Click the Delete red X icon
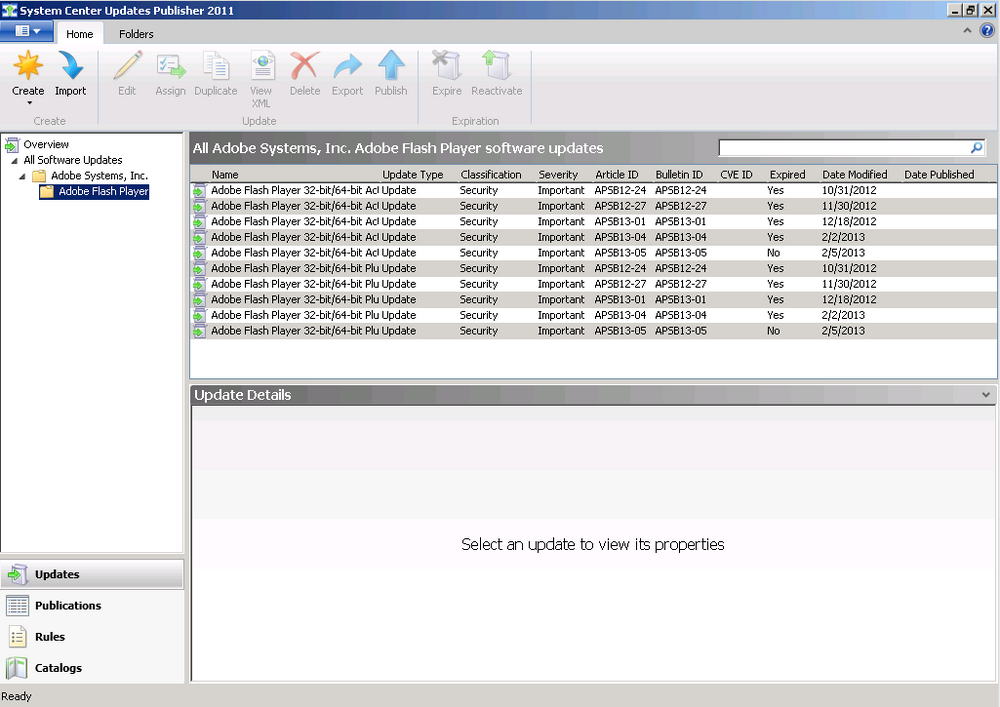This screenshot has width=1000, height=707. (305, 66)
